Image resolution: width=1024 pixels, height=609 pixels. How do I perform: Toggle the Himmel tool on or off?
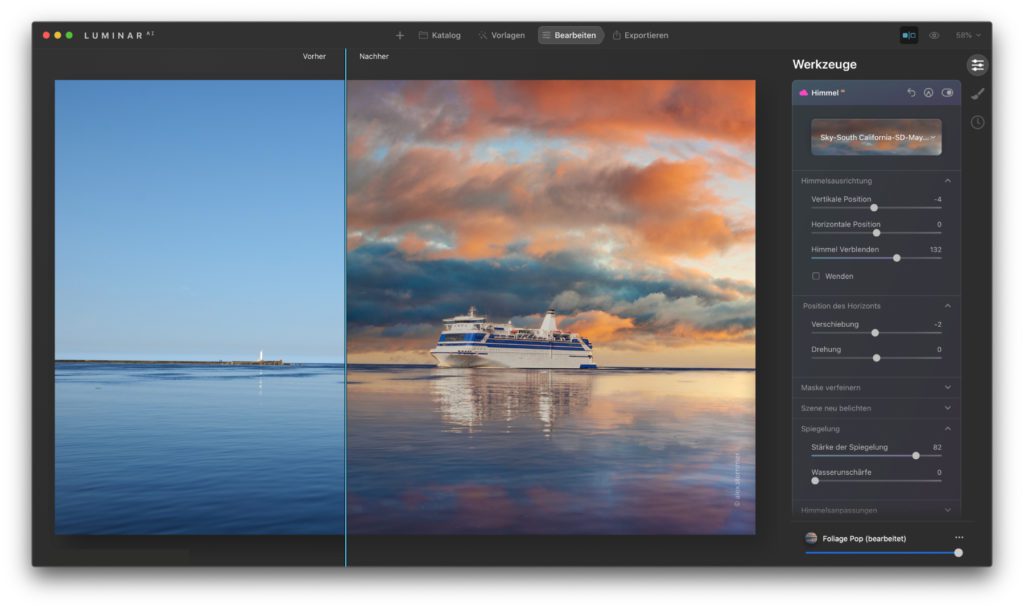[x=948, y=92]
